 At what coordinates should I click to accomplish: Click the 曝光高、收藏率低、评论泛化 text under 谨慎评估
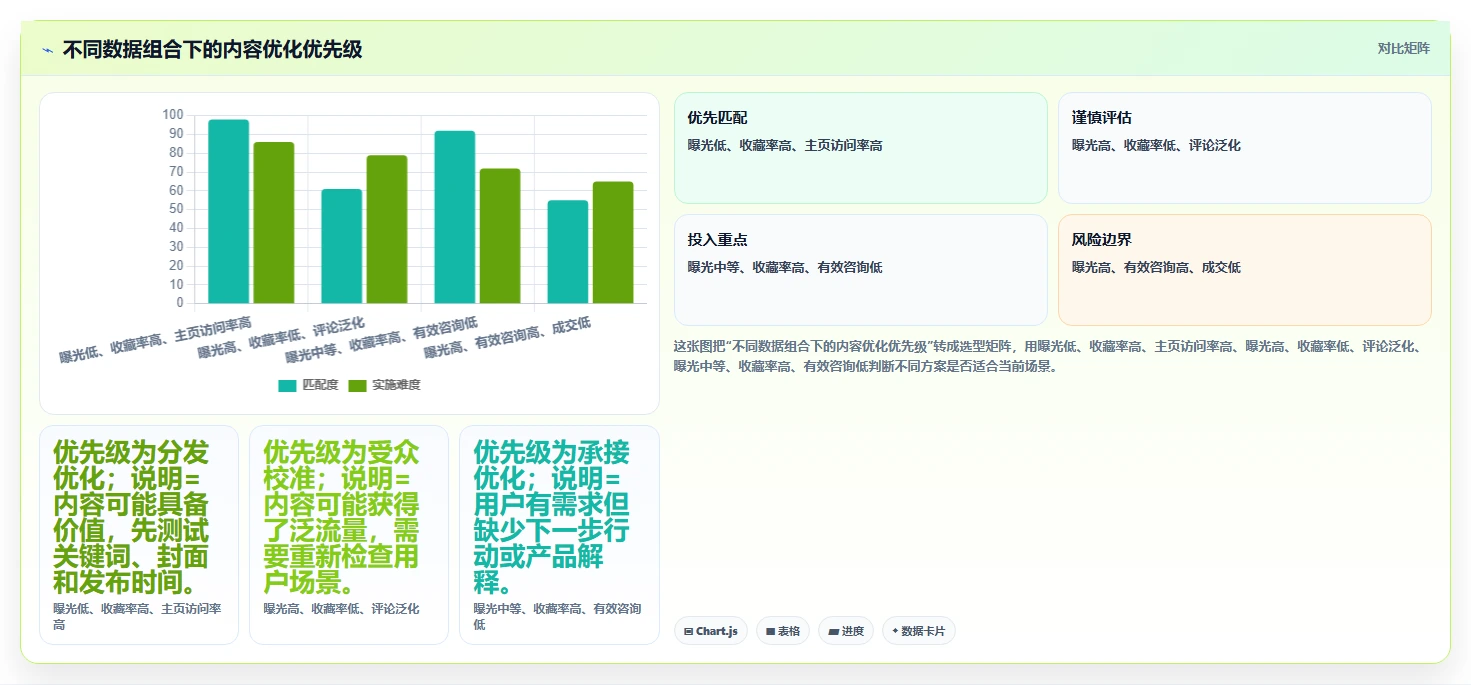point(1156,145)
